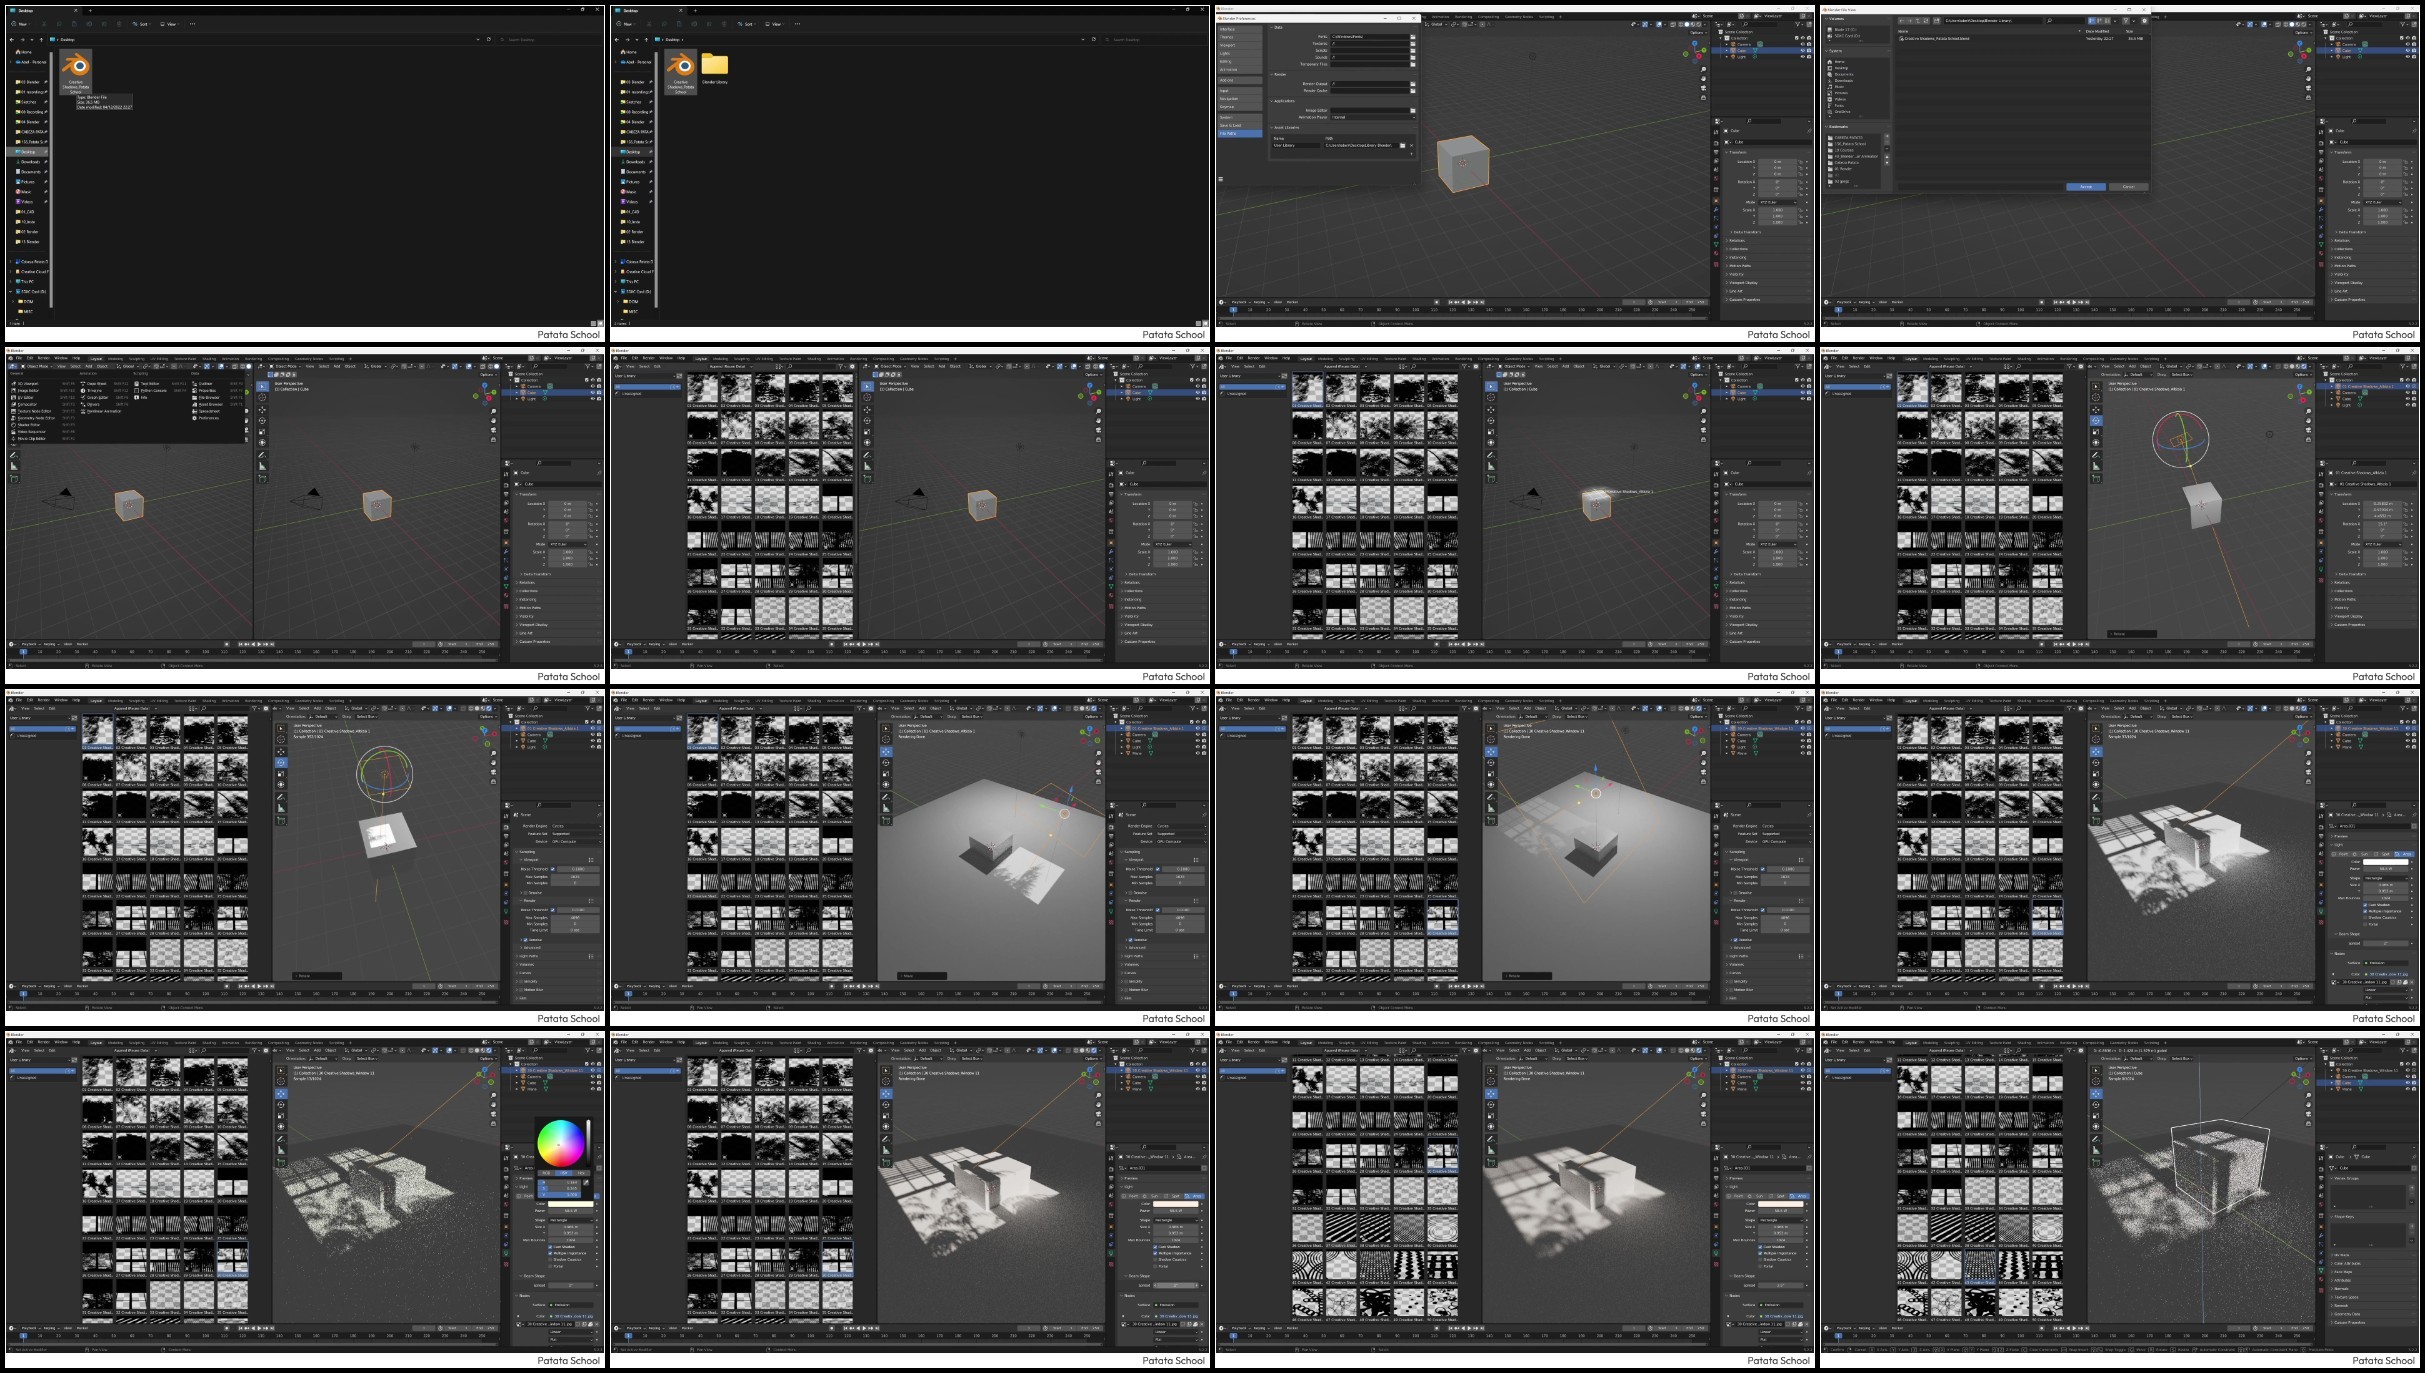Open Animation Player dropdown in Blender Preferences
2425x1373 pixels.
[x=1373, y=117]
